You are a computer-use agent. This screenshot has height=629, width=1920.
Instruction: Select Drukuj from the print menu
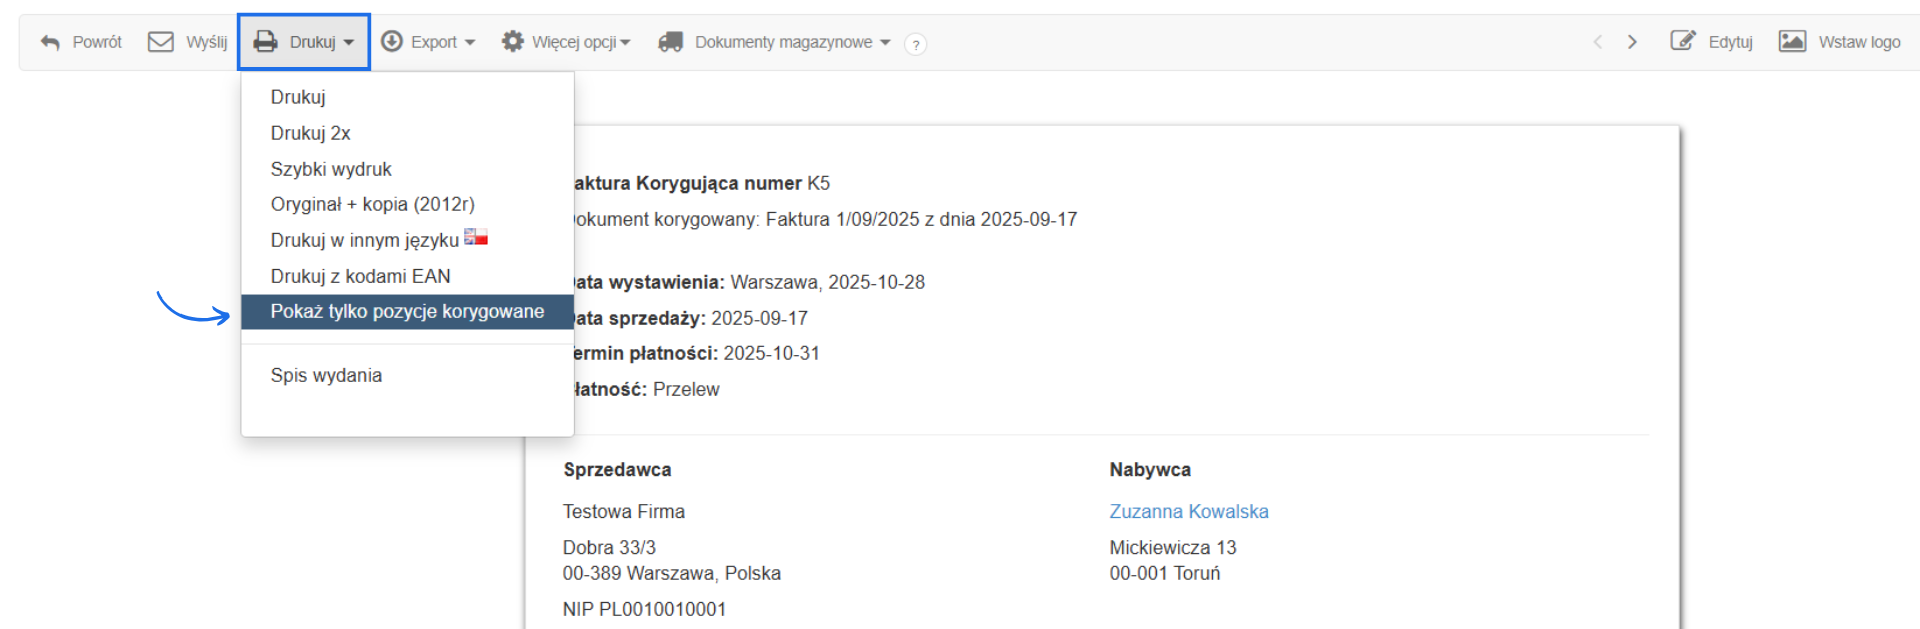[x=407, y=97]
